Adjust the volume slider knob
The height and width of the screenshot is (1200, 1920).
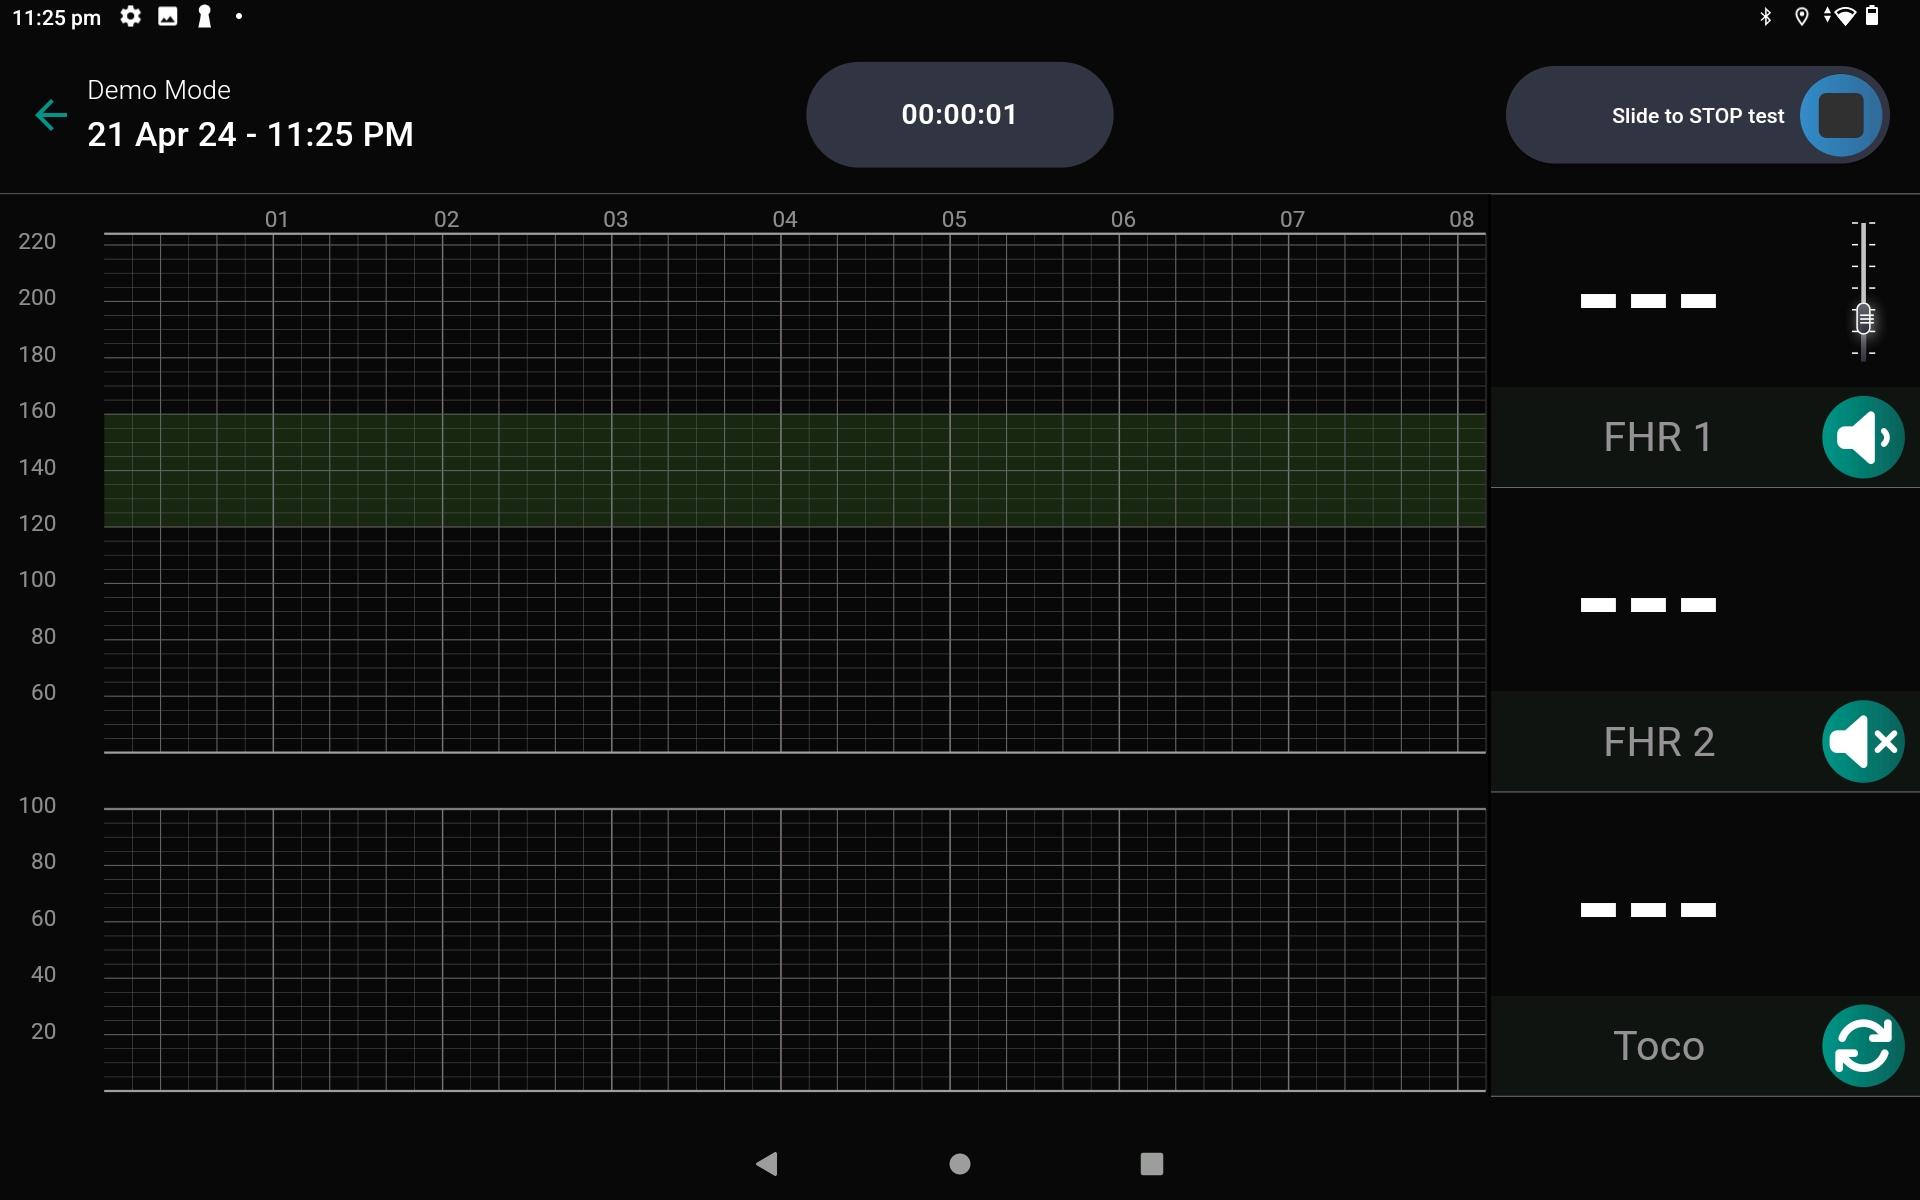tap(1863, 318)
